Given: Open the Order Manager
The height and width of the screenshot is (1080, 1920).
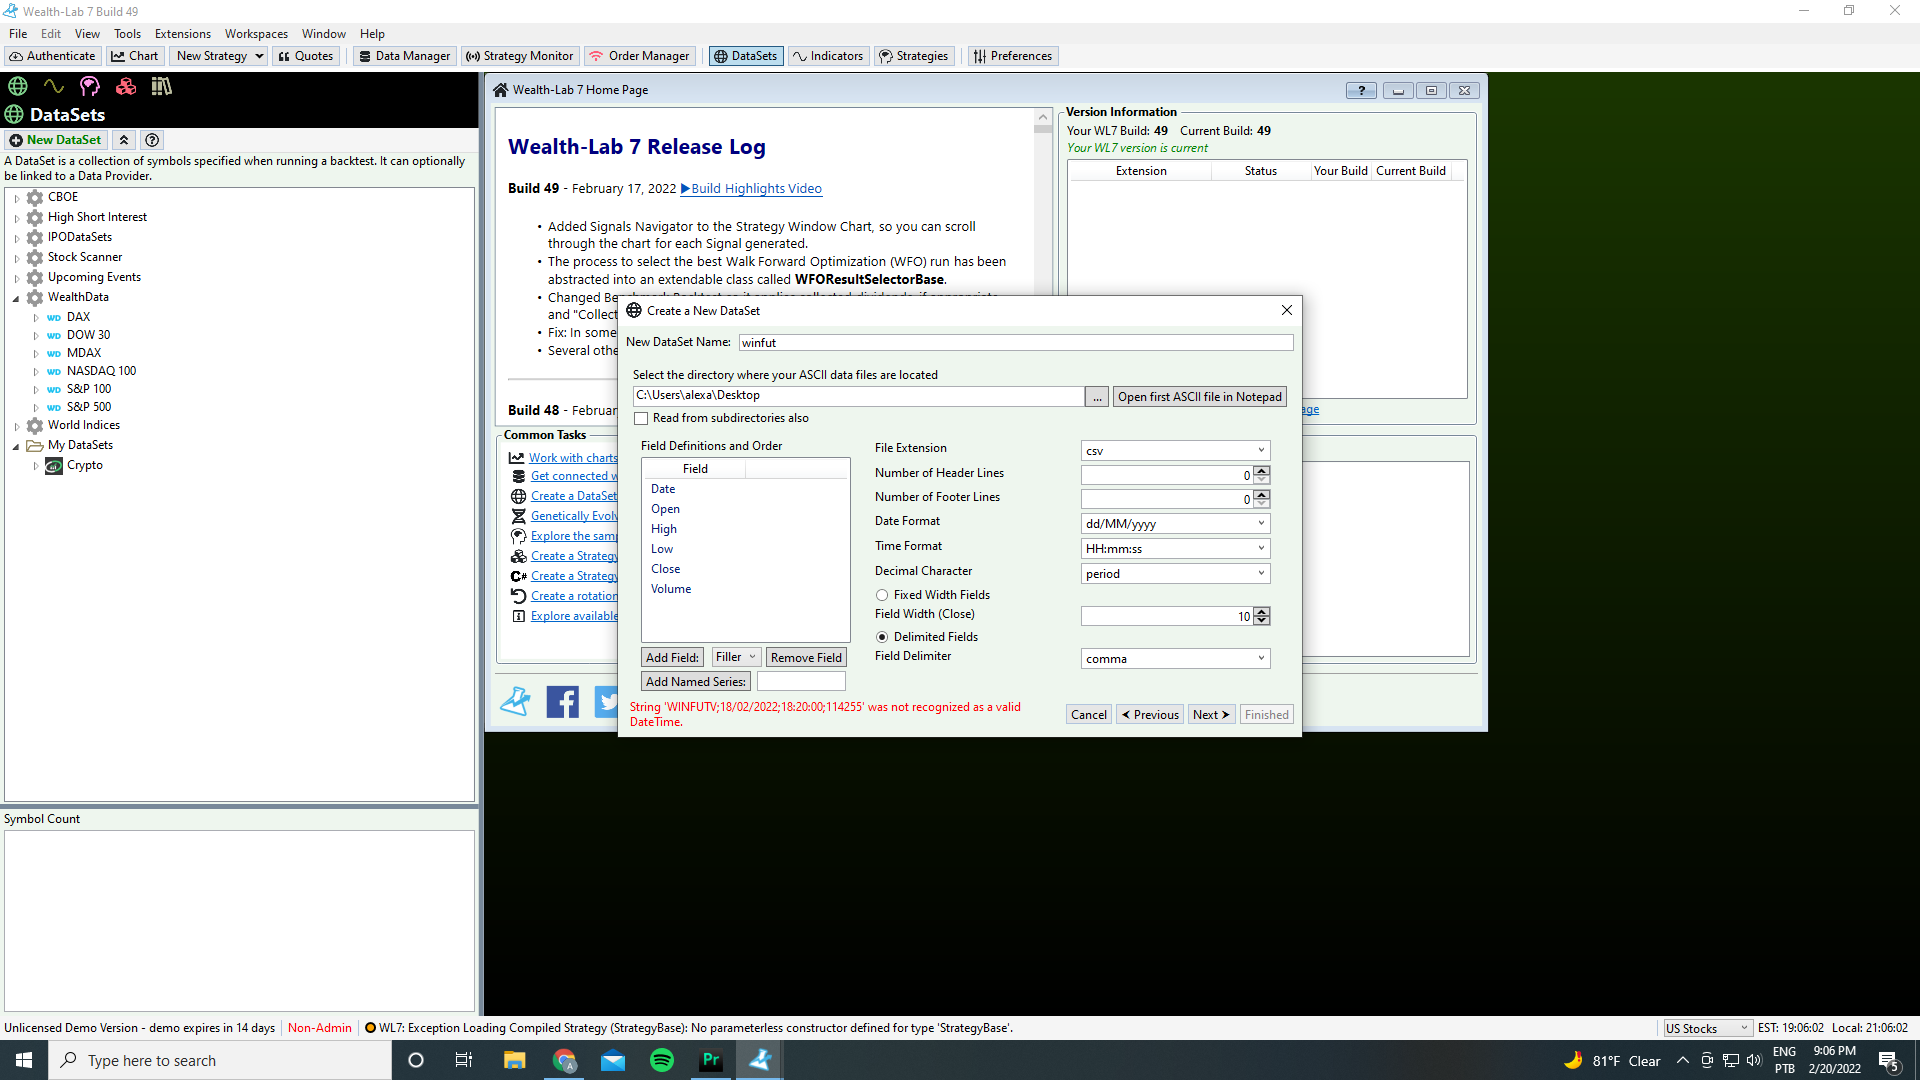Looking at the screenshot, I should 640,56.
